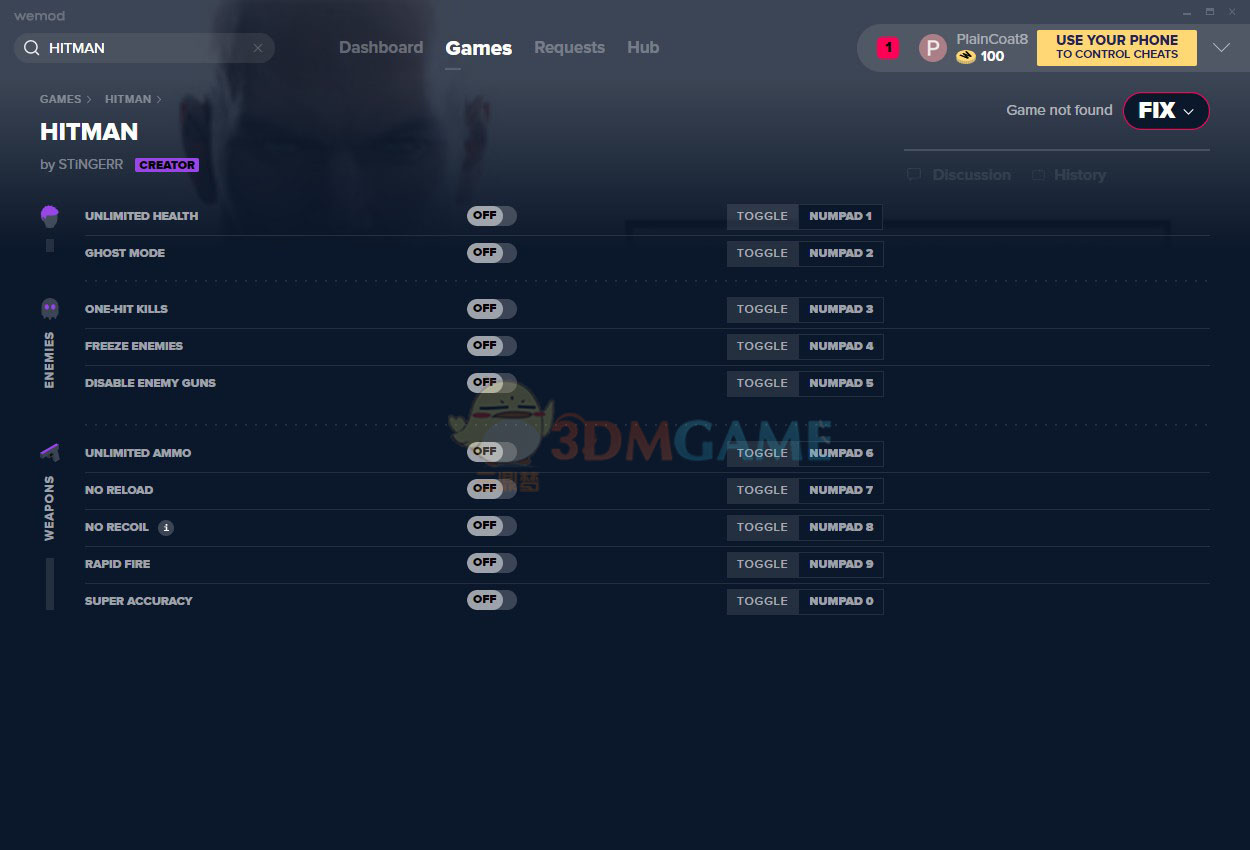
Task: Open the Requests tab
Action: point(569,48)
